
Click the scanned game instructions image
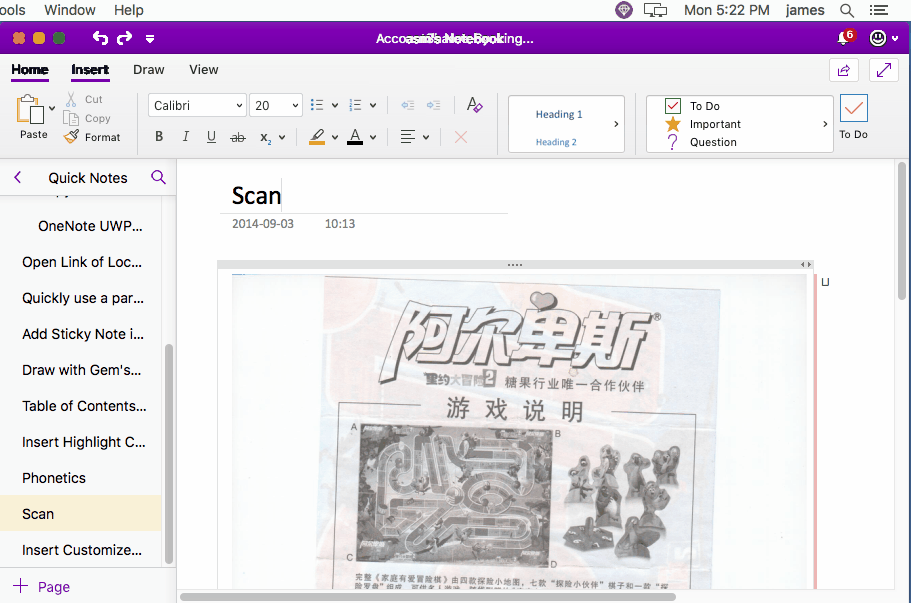pos(519,432)
